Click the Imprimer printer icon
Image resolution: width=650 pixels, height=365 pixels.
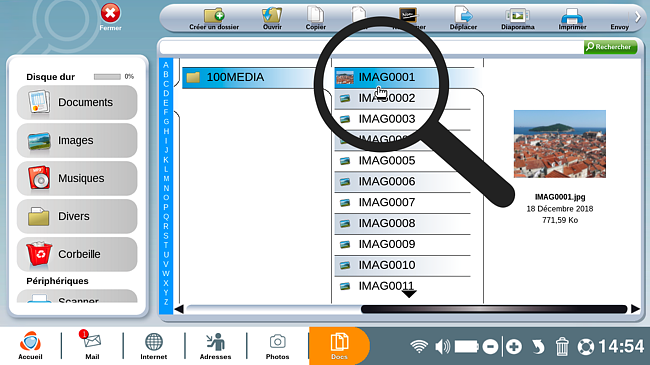coord(572,16)
